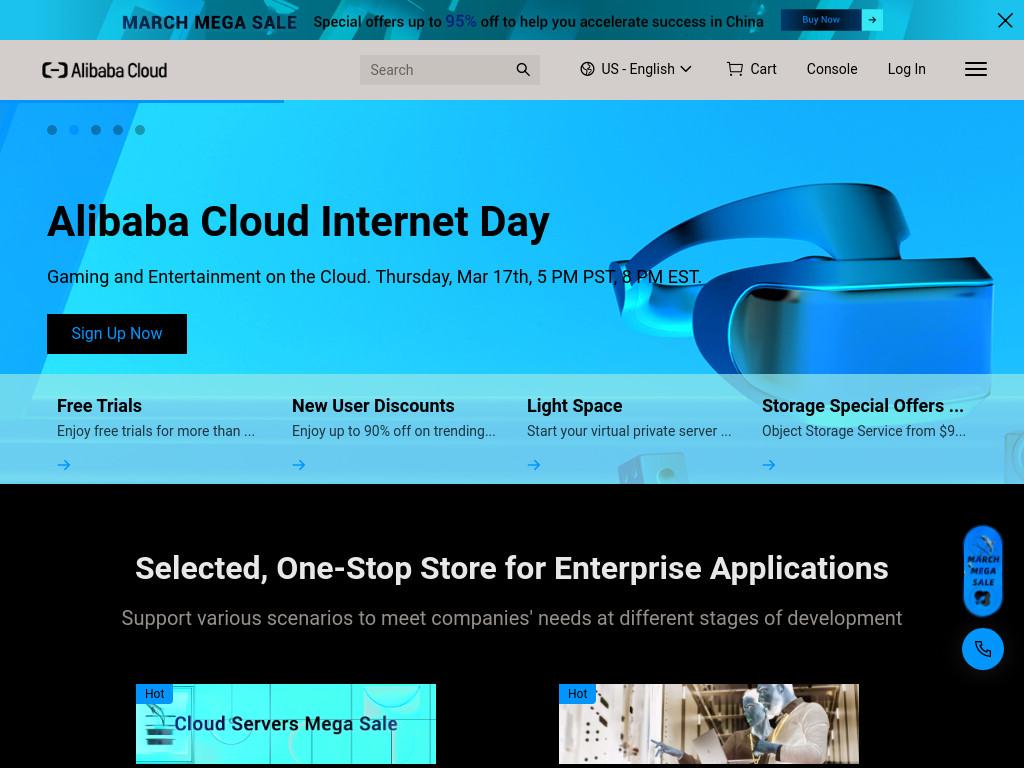Click 'Start your virtual private server ...' text
Screen dimensions: 1024x768
pos(629,431)
